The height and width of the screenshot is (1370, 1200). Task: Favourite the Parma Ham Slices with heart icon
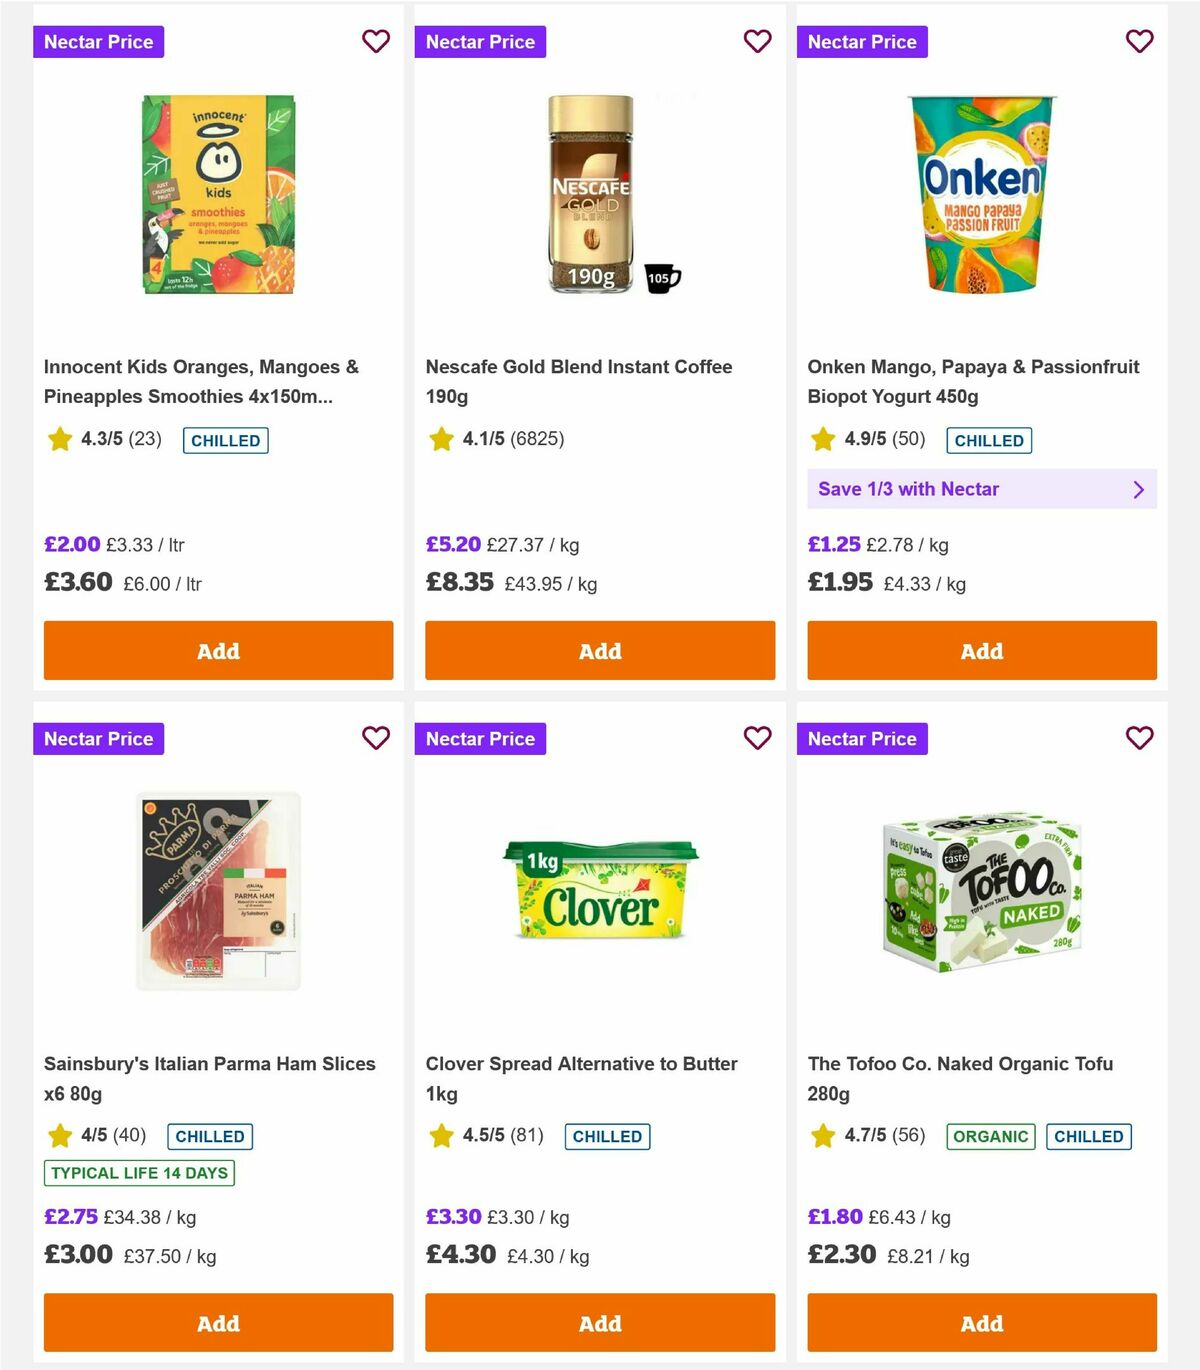point(376,738)
